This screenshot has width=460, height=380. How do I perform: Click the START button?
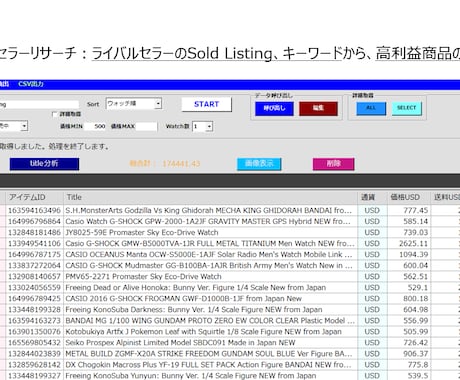(206, 104)
